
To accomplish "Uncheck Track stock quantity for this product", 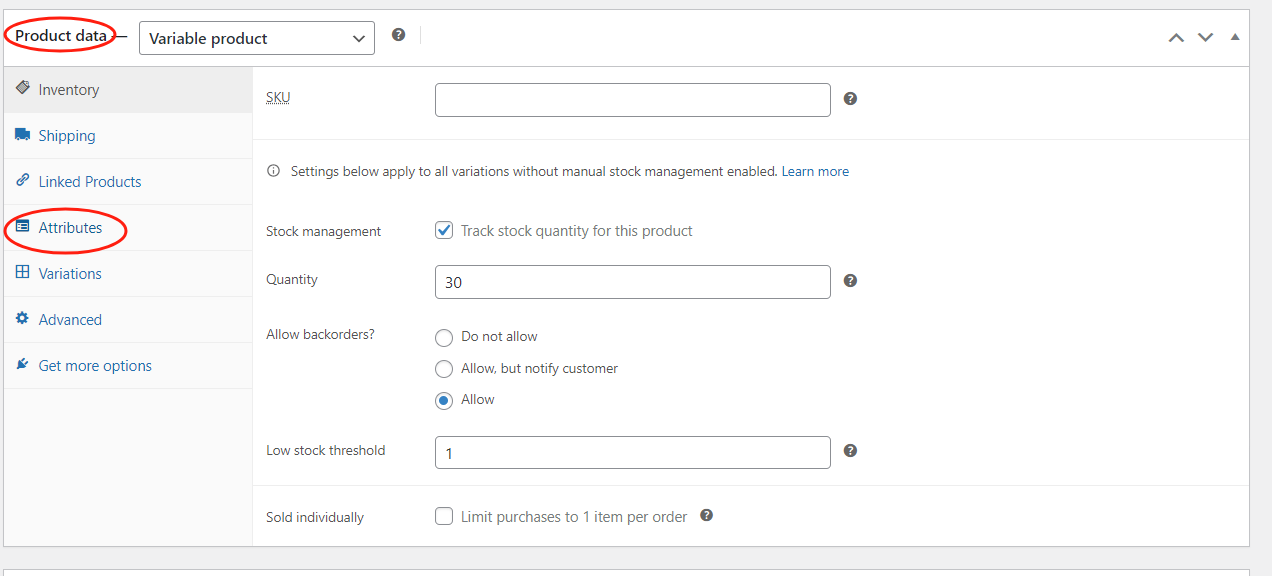I will click(444, 231).
